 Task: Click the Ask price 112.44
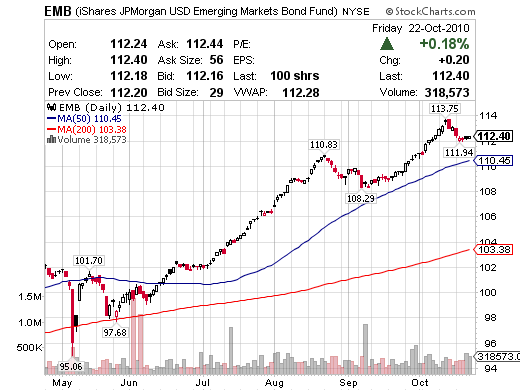[x=205, y=44]
